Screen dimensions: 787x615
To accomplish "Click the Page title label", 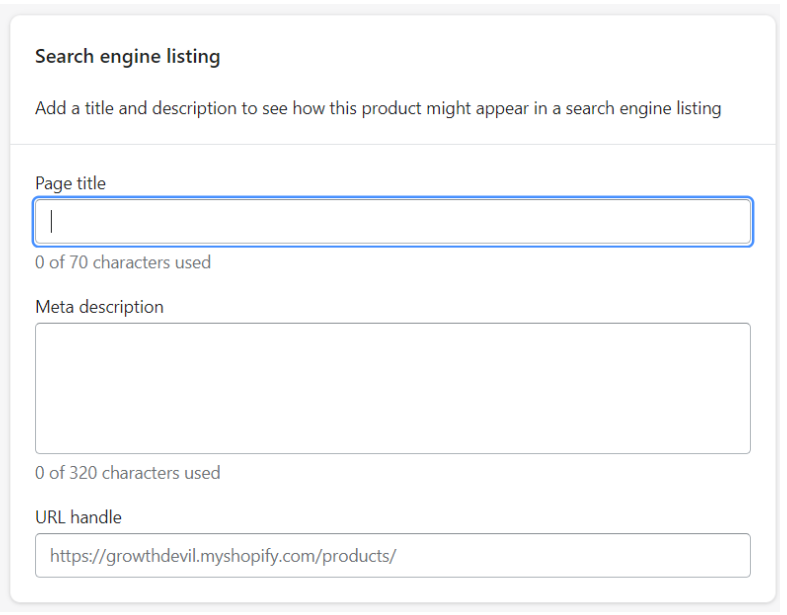I will pos(70,183).
